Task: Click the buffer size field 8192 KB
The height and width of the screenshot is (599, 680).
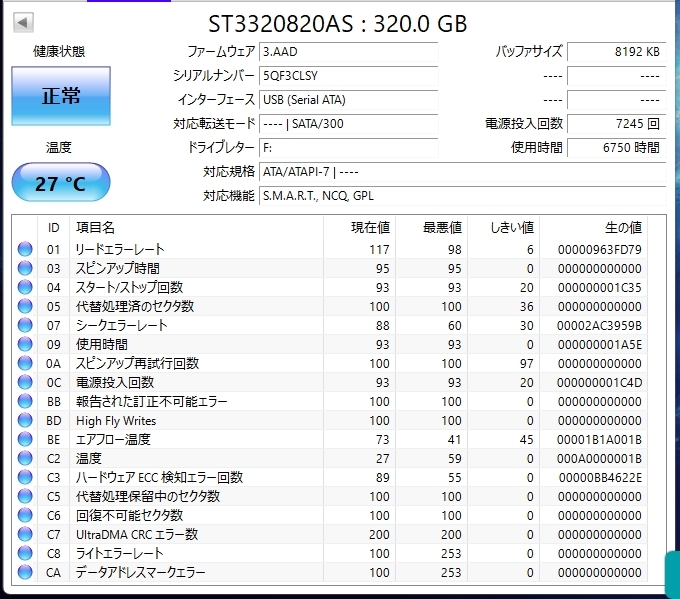Action: [x=616, y=52]
